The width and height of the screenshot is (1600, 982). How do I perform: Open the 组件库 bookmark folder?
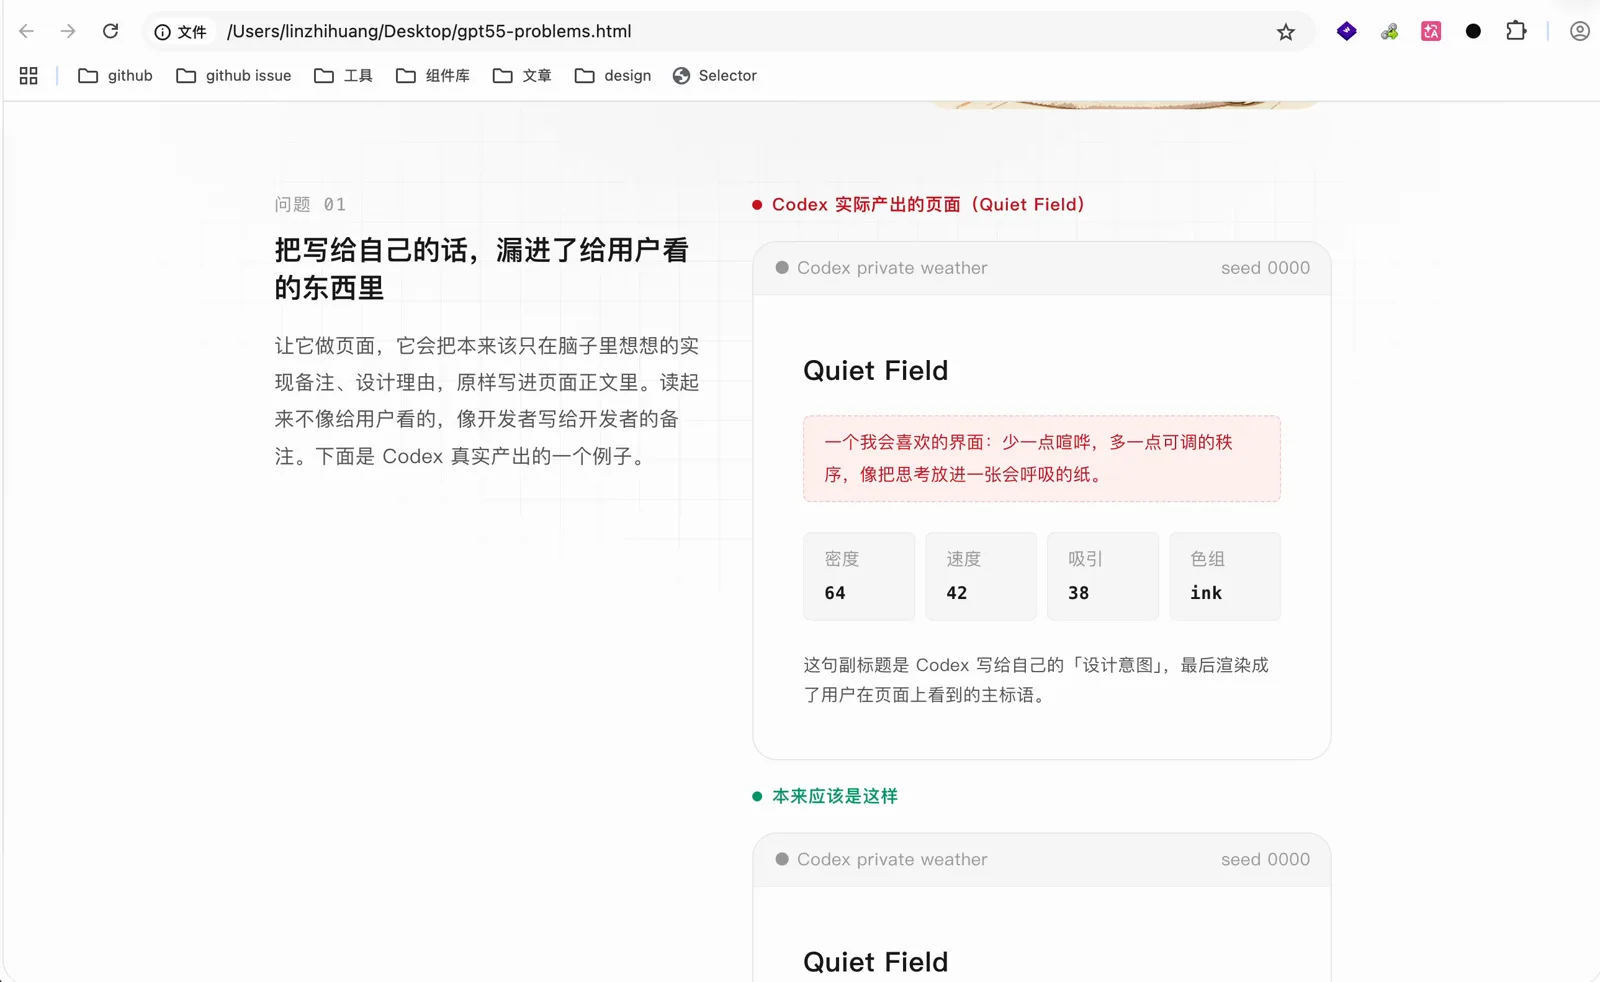tap(433, 76)
